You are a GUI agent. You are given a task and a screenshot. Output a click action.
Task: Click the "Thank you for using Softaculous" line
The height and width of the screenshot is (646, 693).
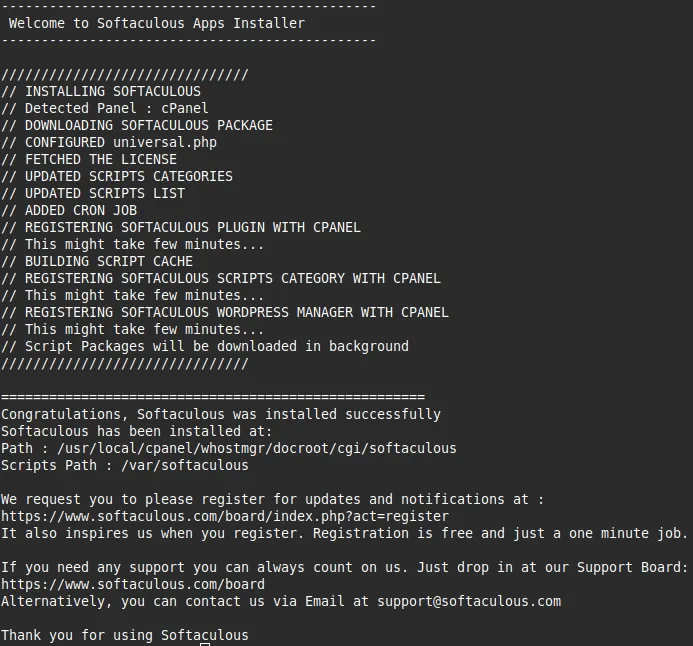click(124, 635)
